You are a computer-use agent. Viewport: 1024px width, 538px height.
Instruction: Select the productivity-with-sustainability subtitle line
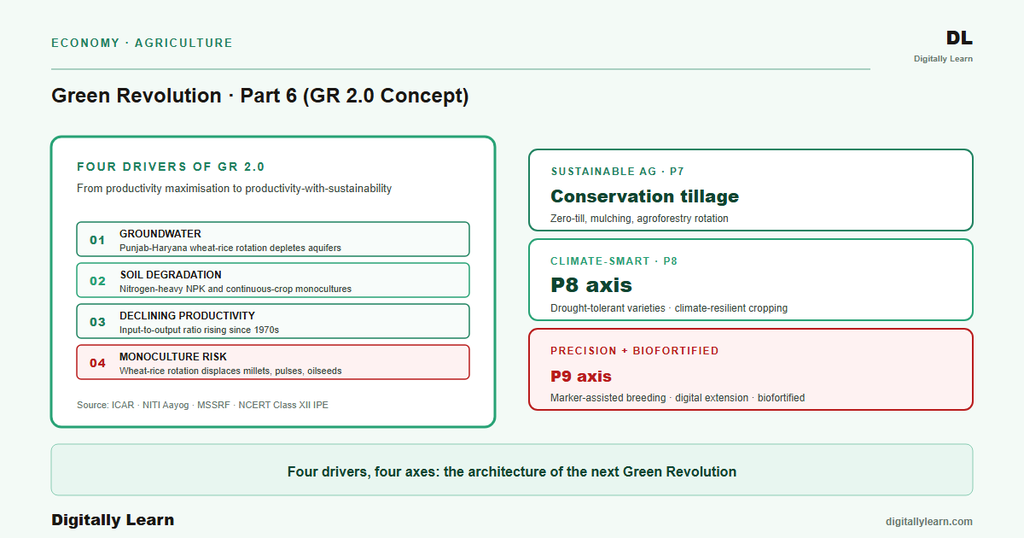[234, 188]
